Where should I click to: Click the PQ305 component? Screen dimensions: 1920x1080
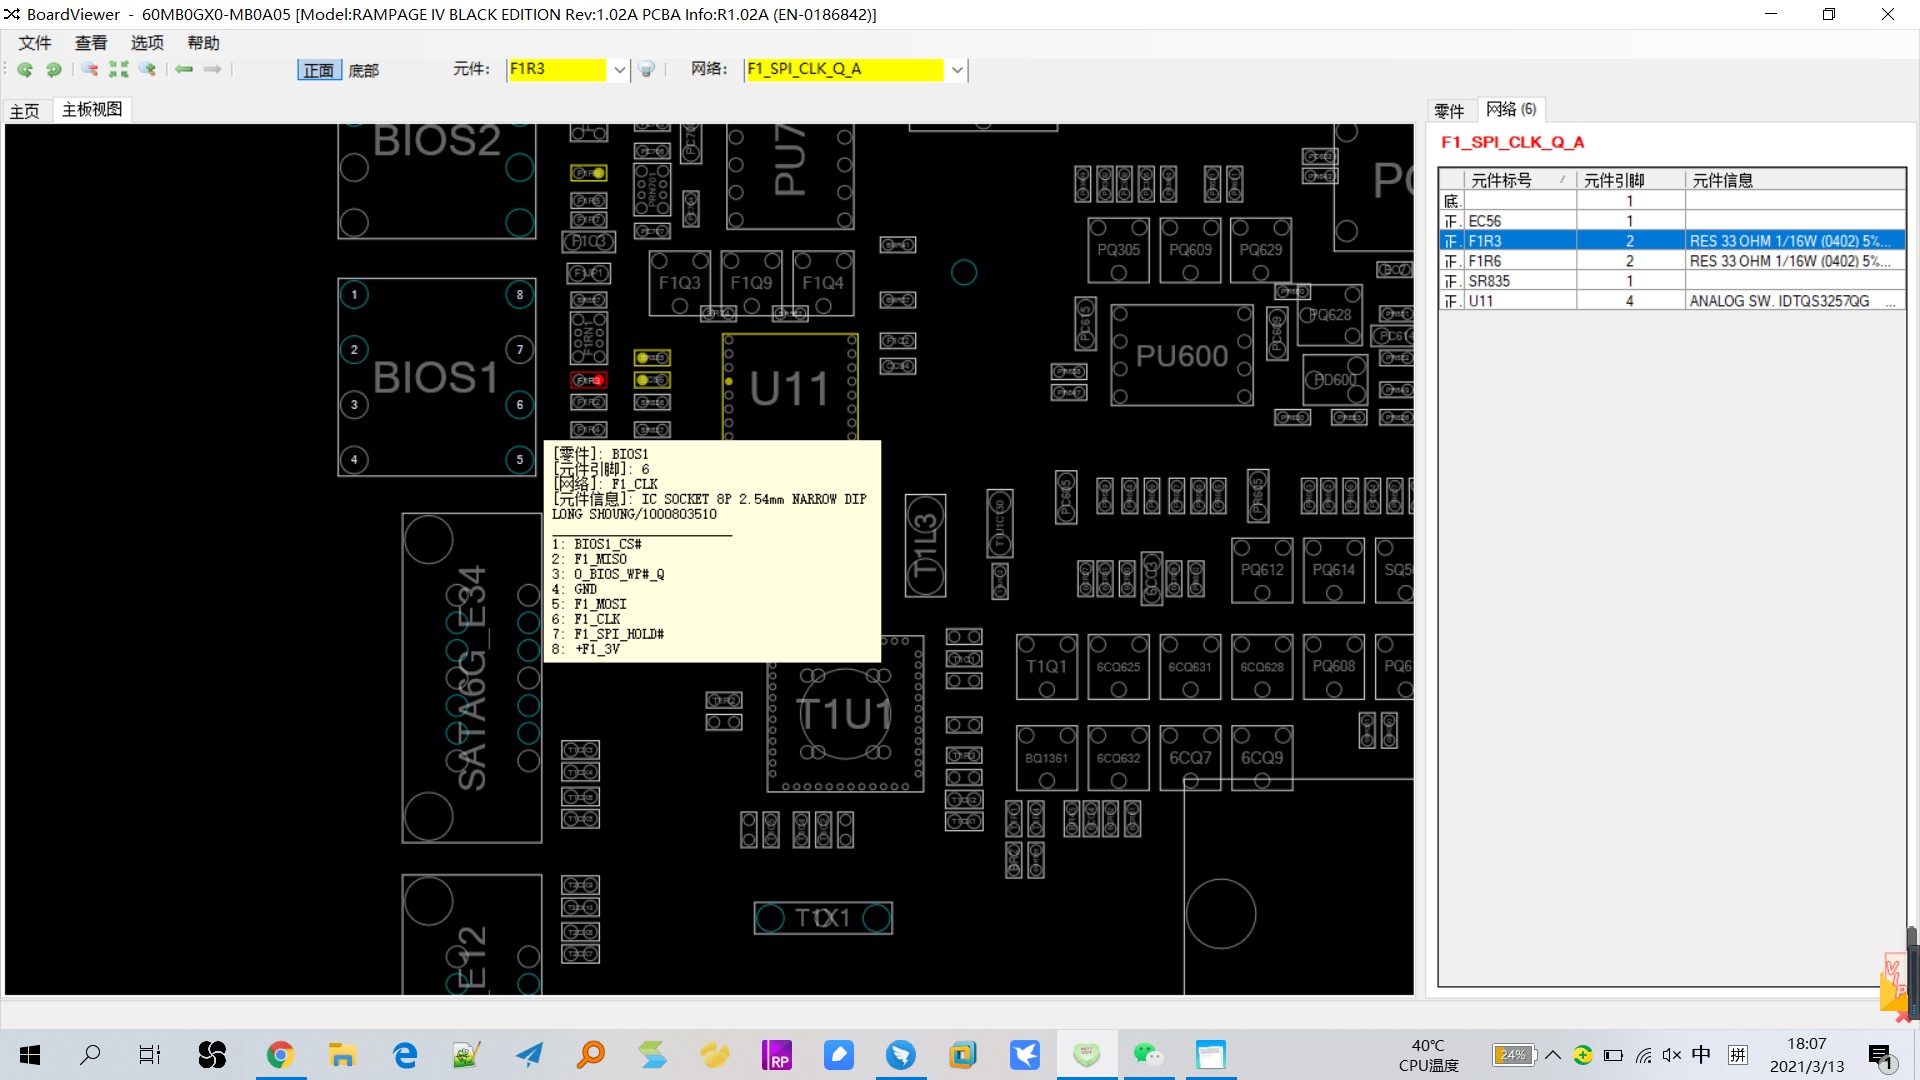tap(1118, 250)
